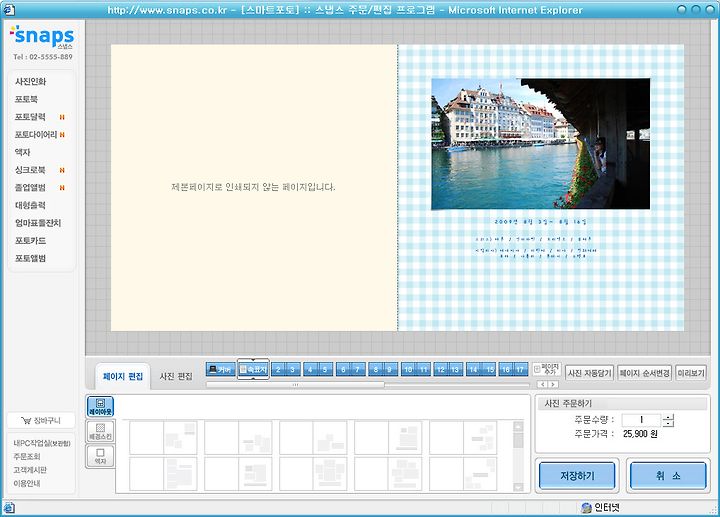Click the Tel : 02-5555-889 text
This screenshot has width=720, height=517.
click(x=43, y=57)
